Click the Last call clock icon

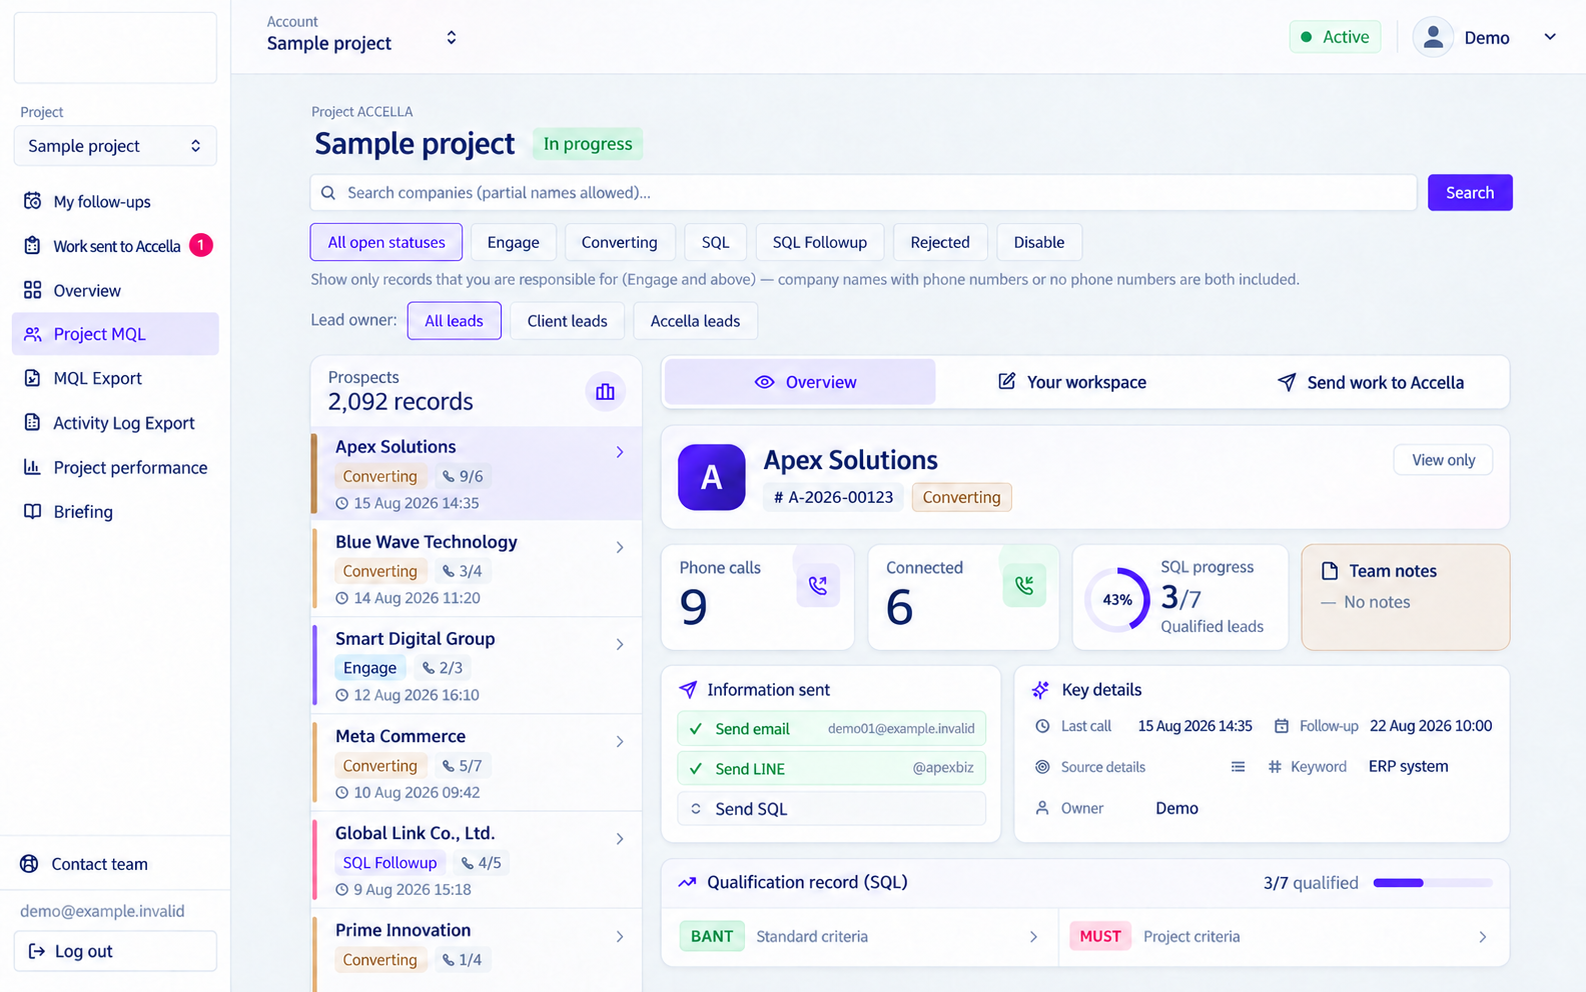point(1042,726)
